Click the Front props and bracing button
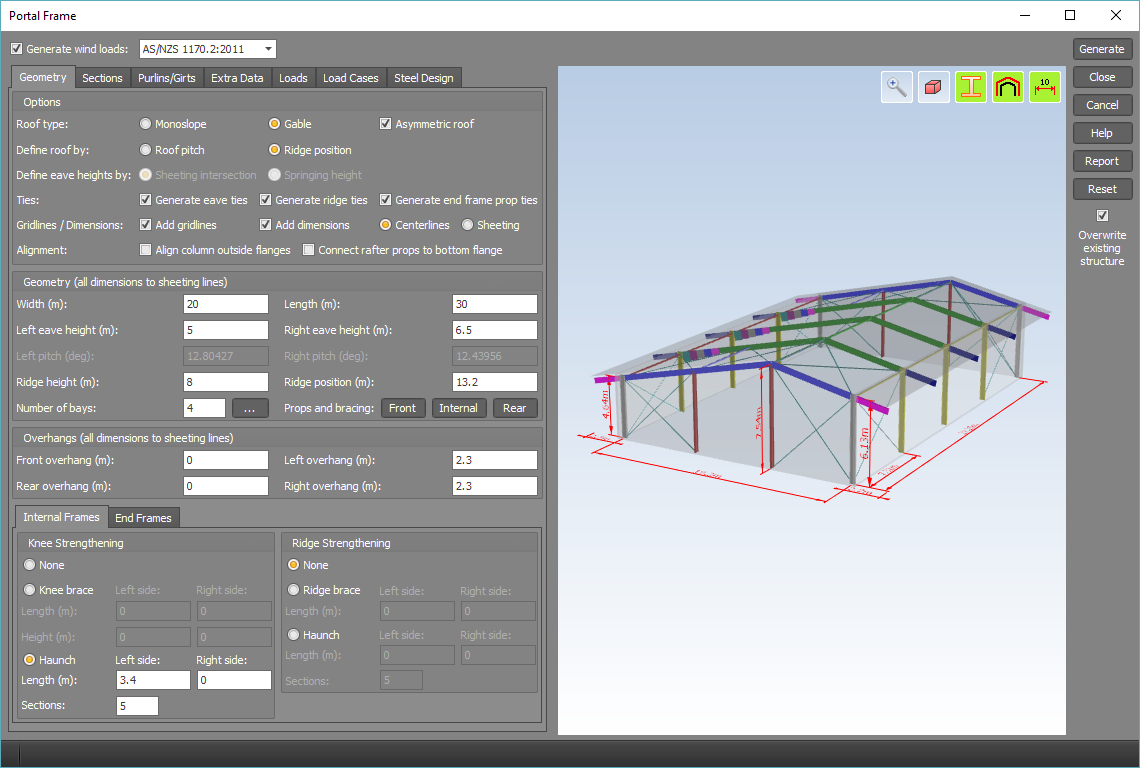 coord(403,408)
